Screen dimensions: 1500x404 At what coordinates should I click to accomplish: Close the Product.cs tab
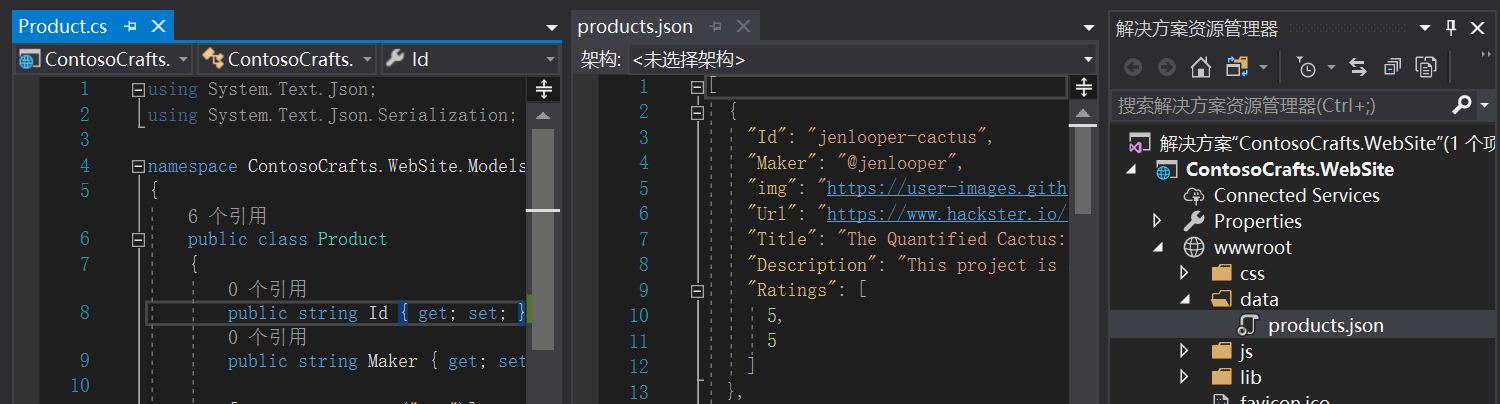(x=157, y=26)
